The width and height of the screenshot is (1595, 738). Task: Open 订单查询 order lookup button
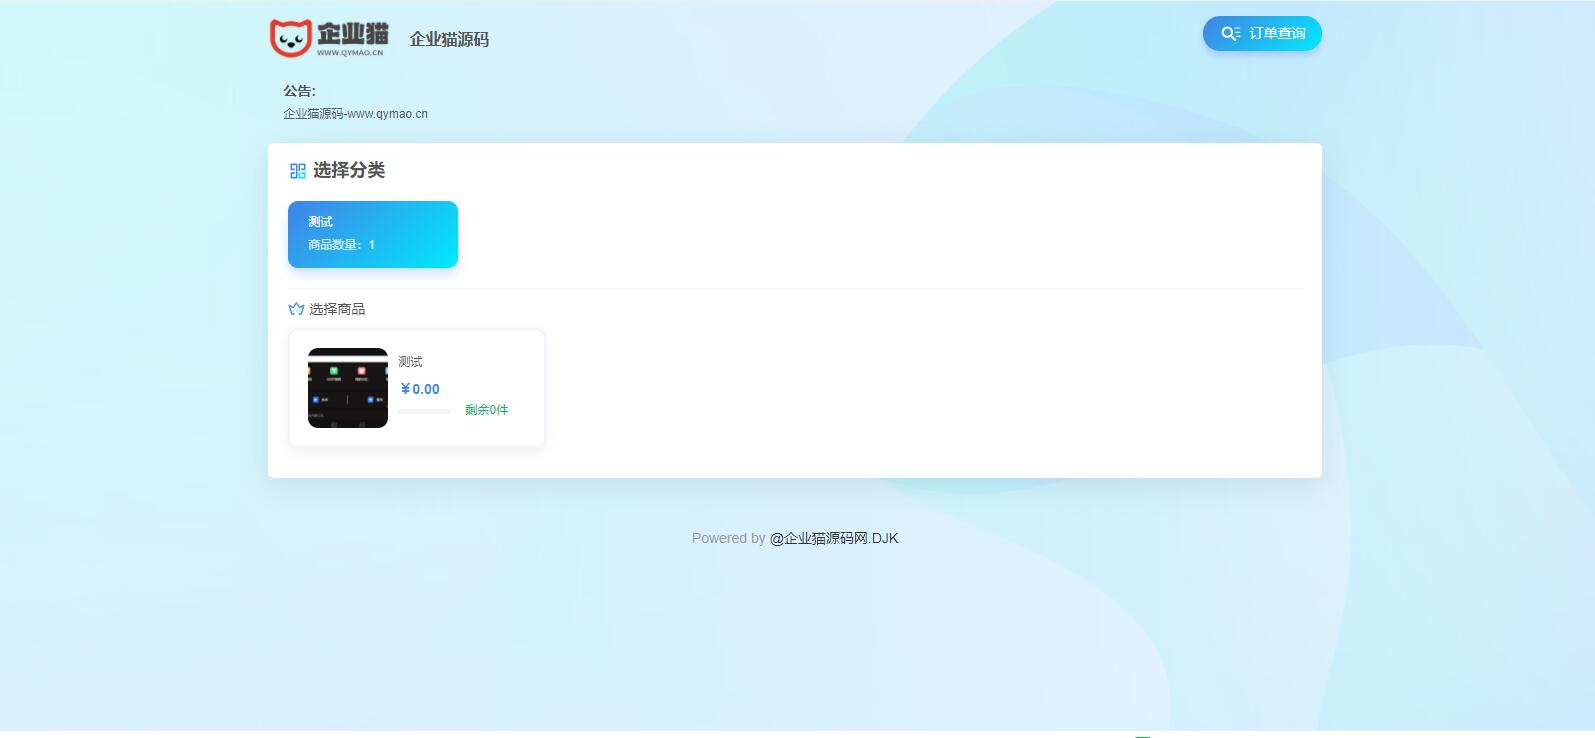point(1261,34)
